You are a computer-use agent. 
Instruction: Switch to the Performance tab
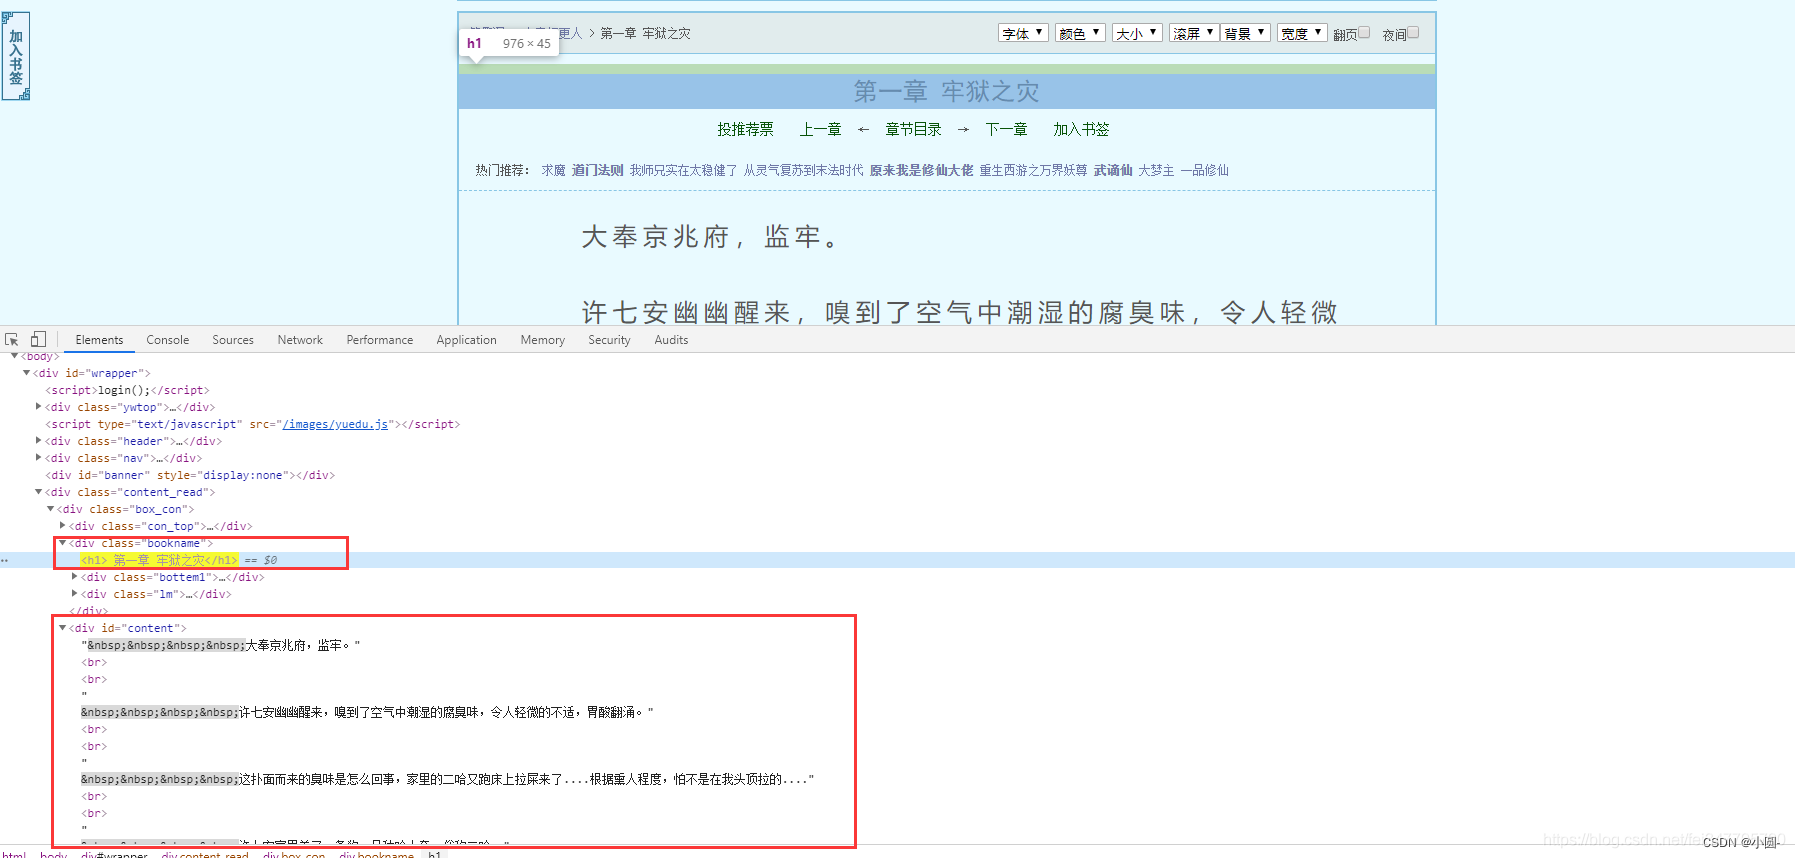[x=380, y=340]
